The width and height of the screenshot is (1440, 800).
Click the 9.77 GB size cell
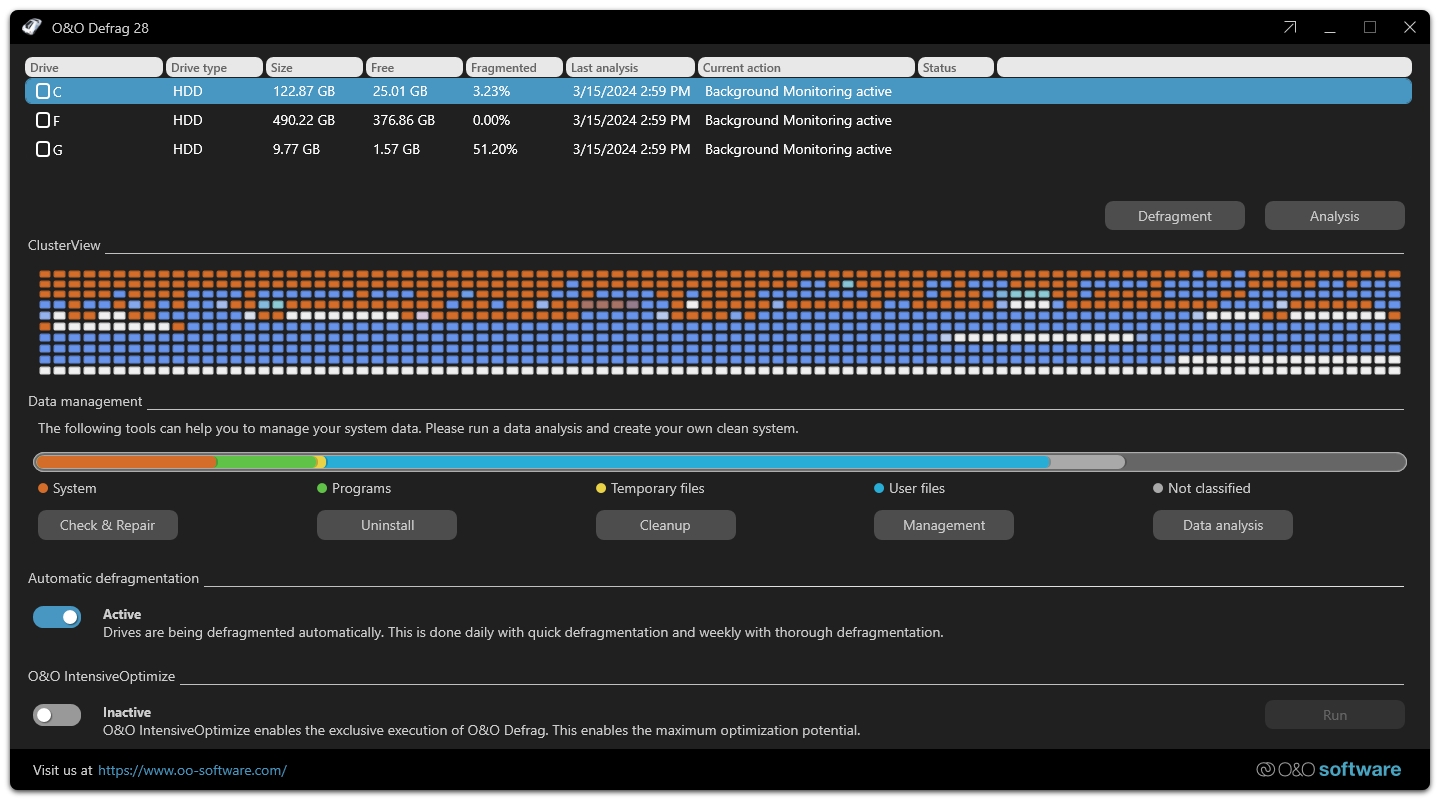pos(297,149)
